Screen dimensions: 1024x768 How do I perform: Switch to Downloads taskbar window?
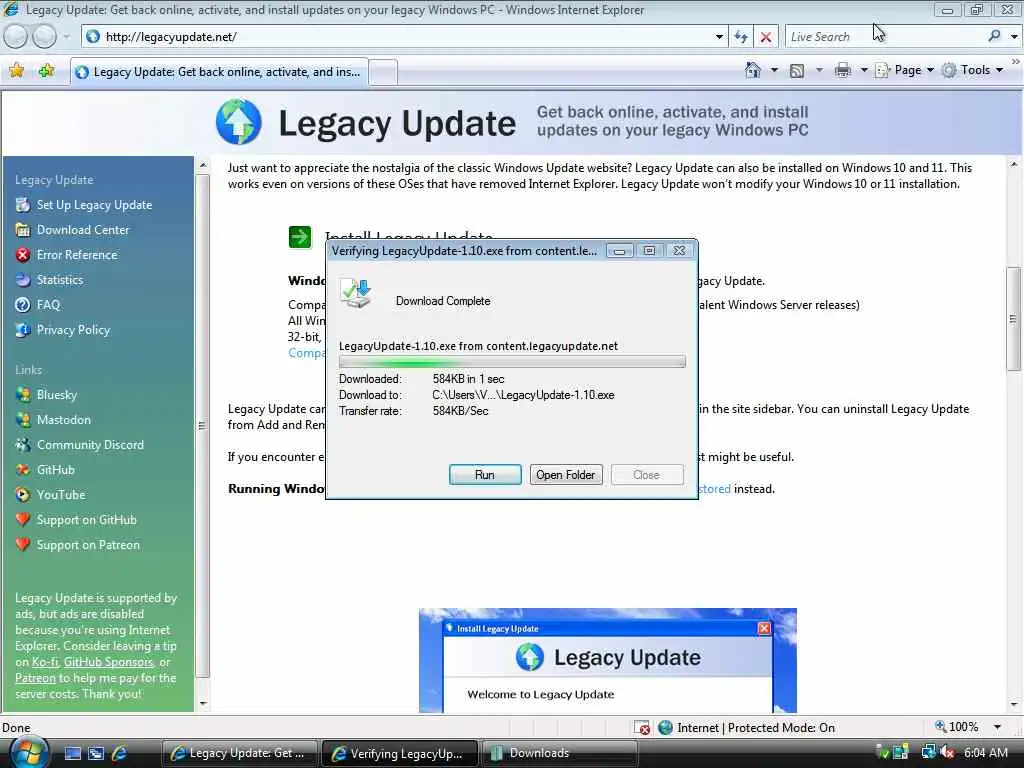(x=559, y=753)
